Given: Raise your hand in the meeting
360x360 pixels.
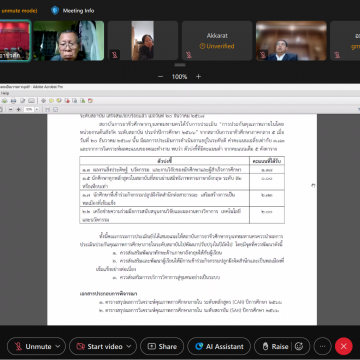Looking at the screenshot, I should coord(275,346).
